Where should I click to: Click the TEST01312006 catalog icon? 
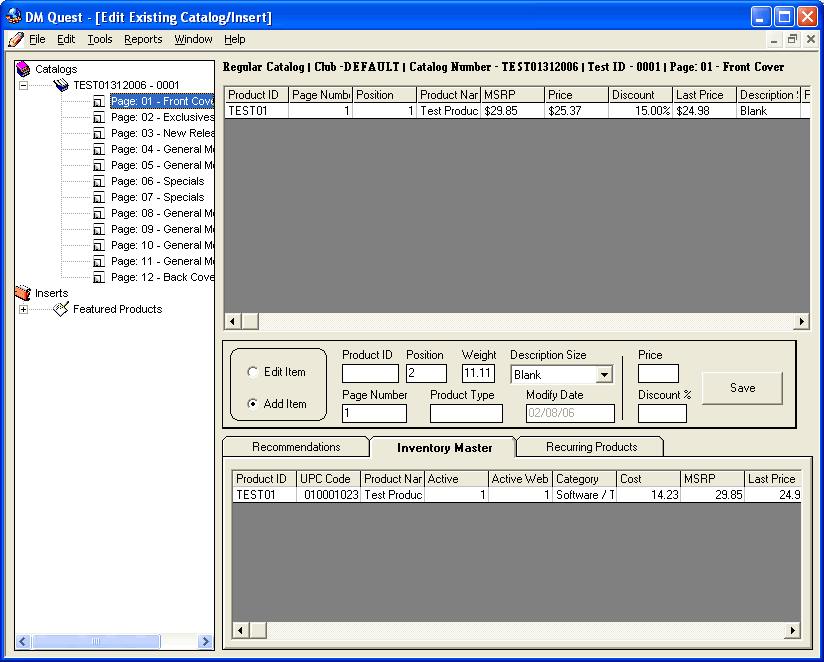pyautogui.click(x=61, y=85)
